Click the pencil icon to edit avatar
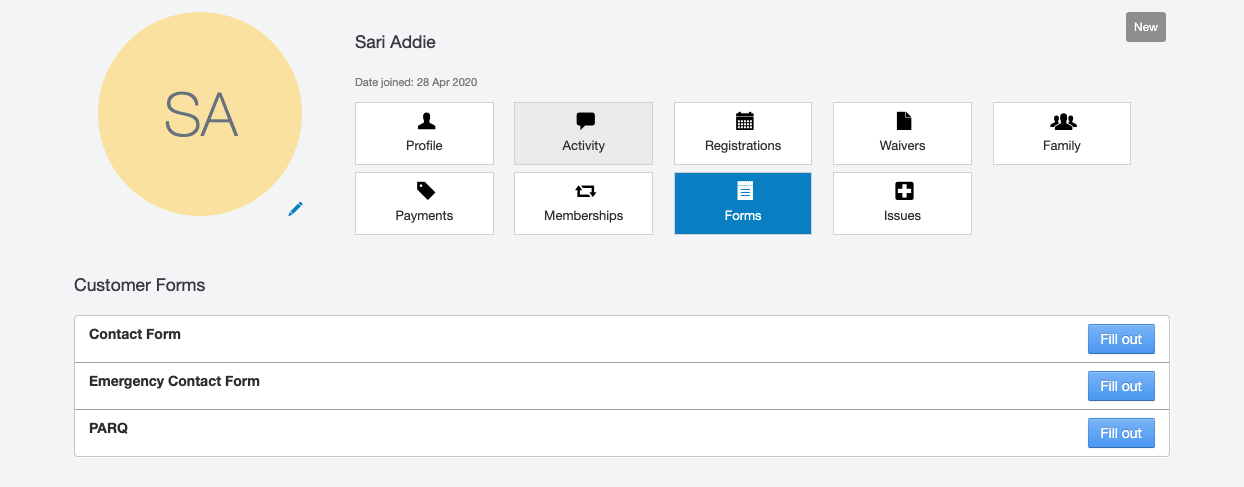The width and height of the screenshot is (1244, 487). pyautogui.click(x=295, y=208)
